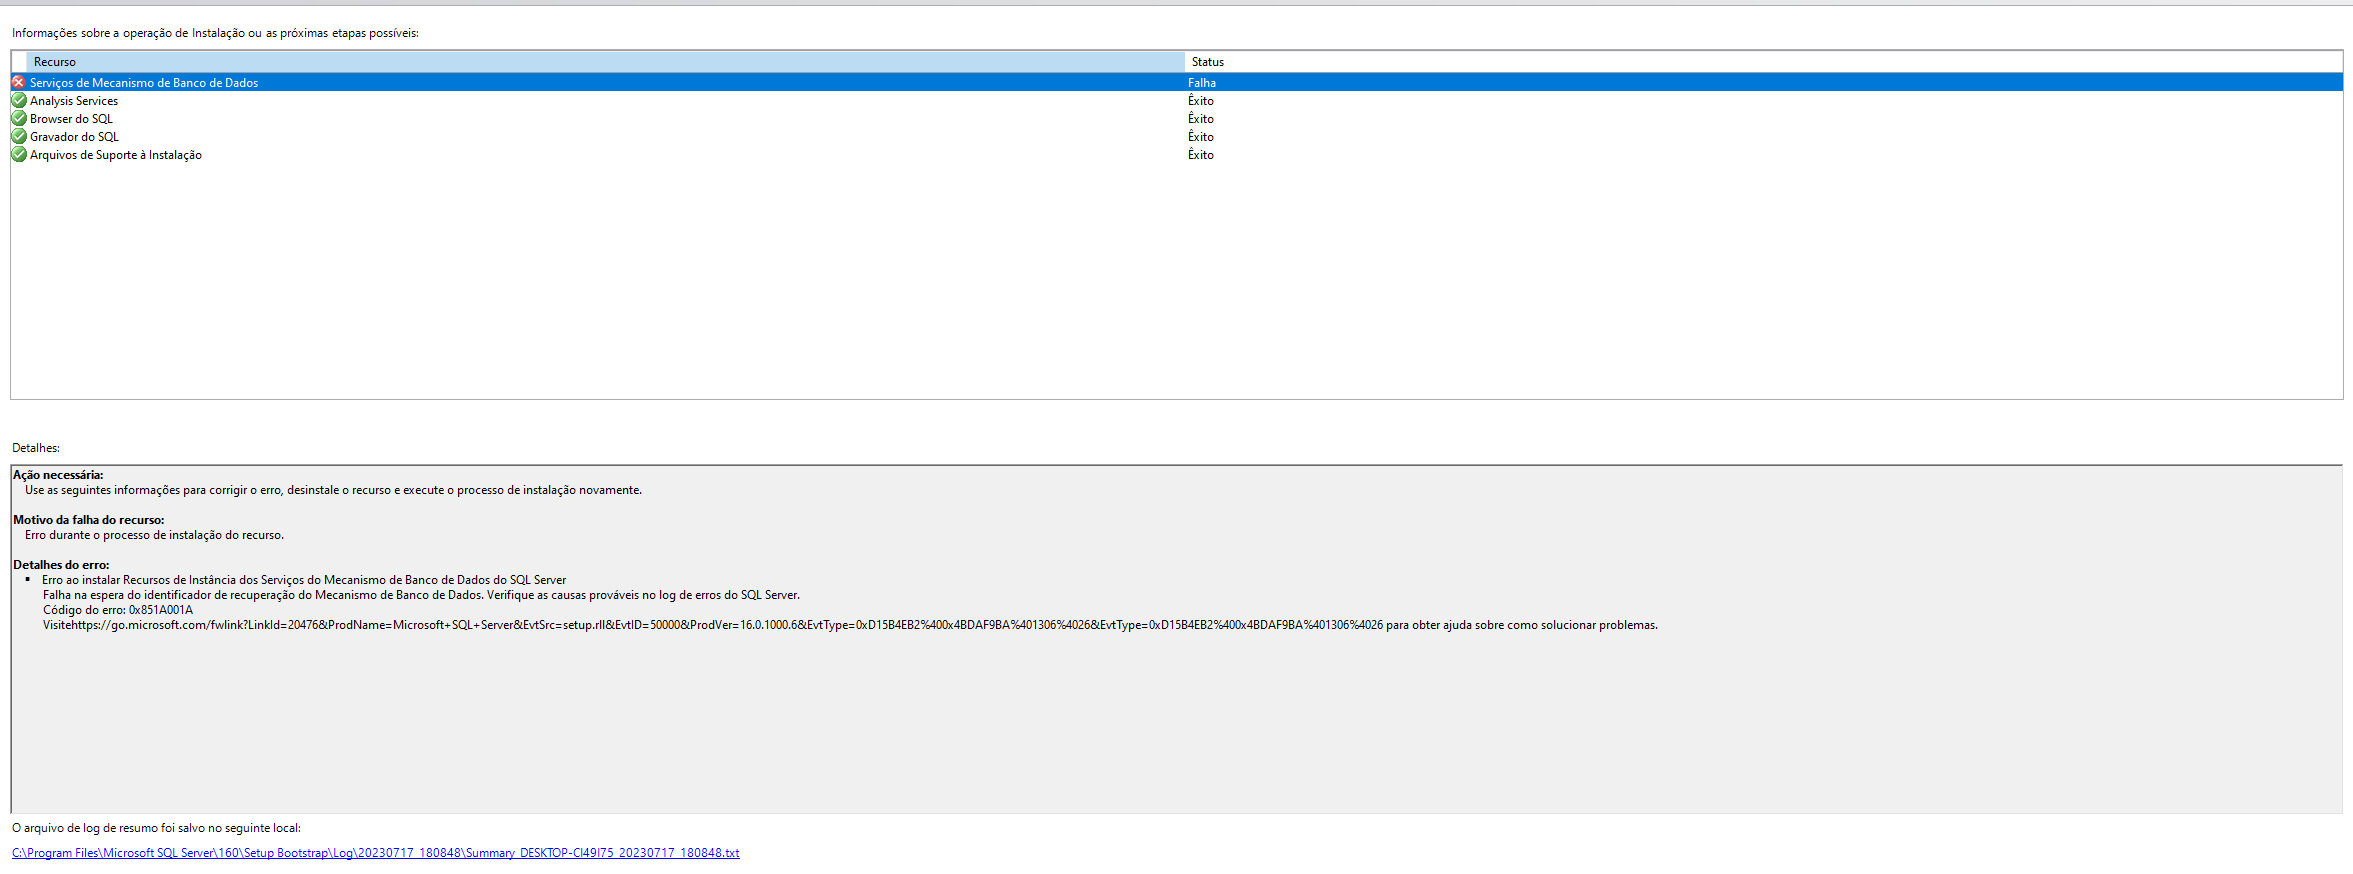2353x874 pixels.
Task: Click the Êxito status of Browser do SQL
Action: coord(1201,119)
